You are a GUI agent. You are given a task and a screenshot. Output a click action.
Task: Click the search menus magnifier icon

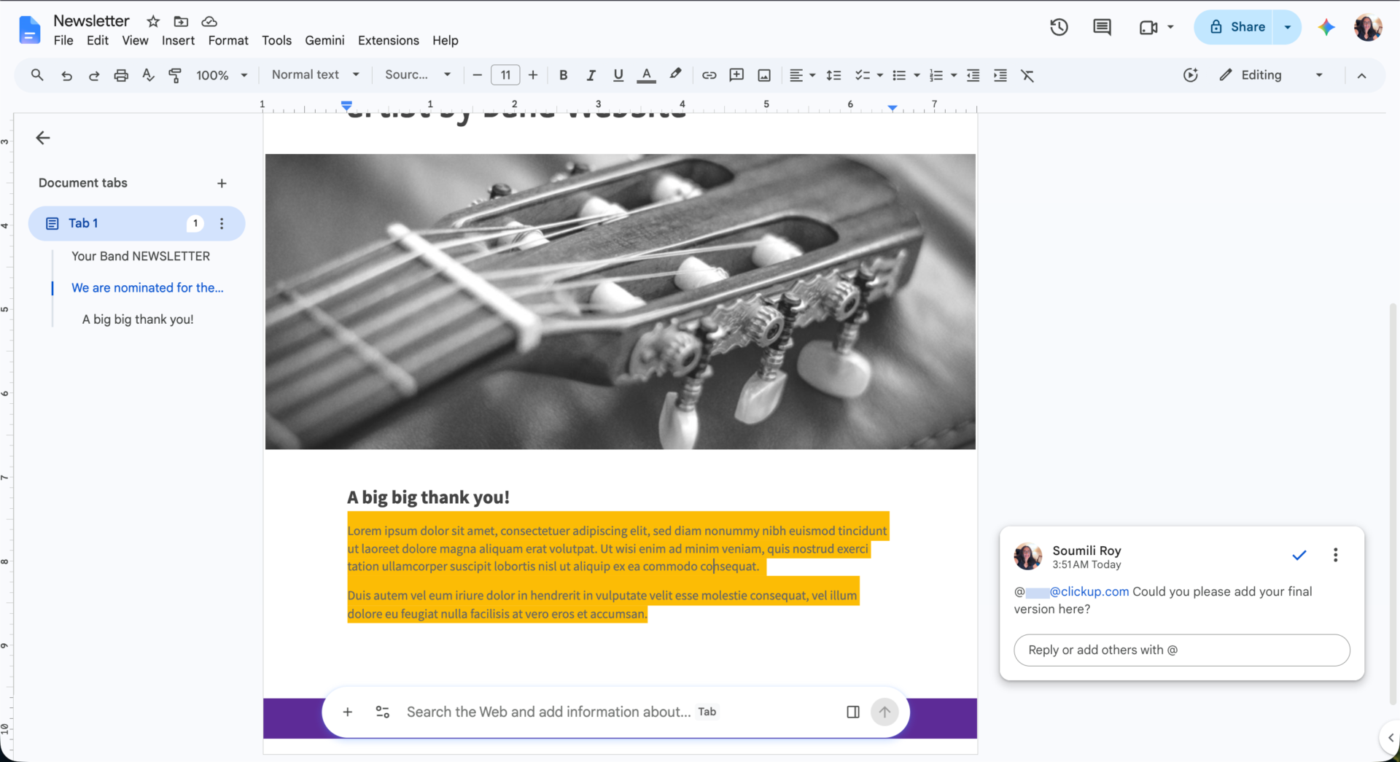[x=37, y=75]
